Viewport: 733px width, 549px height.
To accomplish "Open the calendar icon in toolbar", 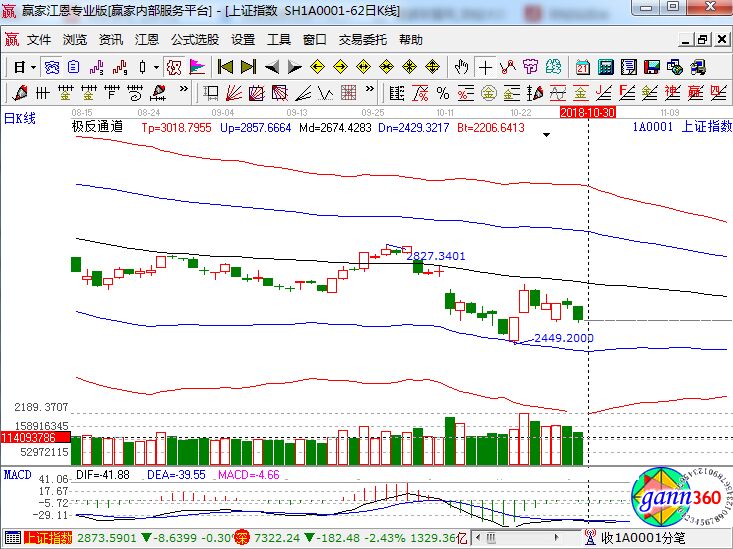I will [582, 67].
